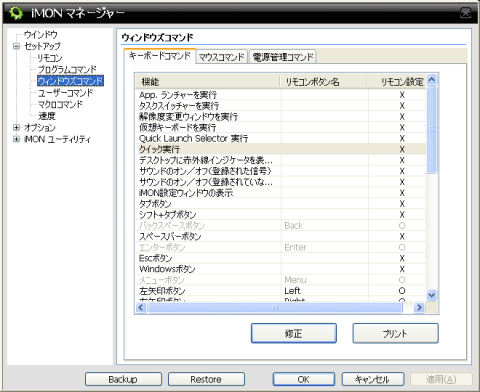
Task: Click the iMON gear logo in title bar
Action: [15, 13]
